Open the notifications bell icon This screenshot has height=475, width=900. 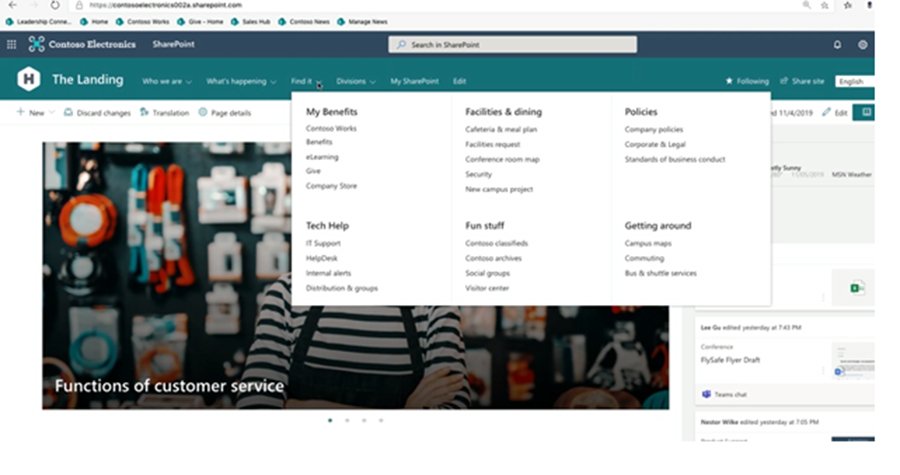837,45
